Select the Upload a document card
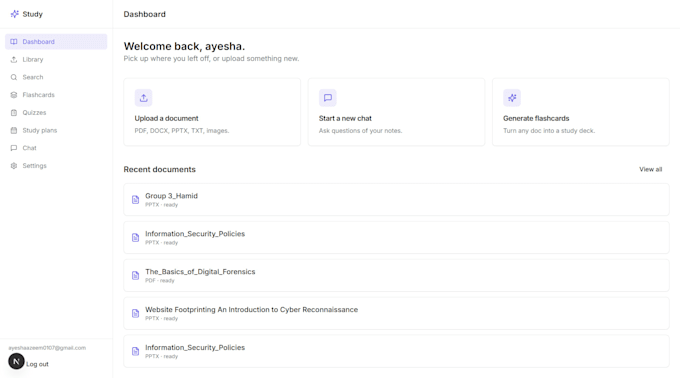The image size is (680, 378). click(x=212, y=112)
